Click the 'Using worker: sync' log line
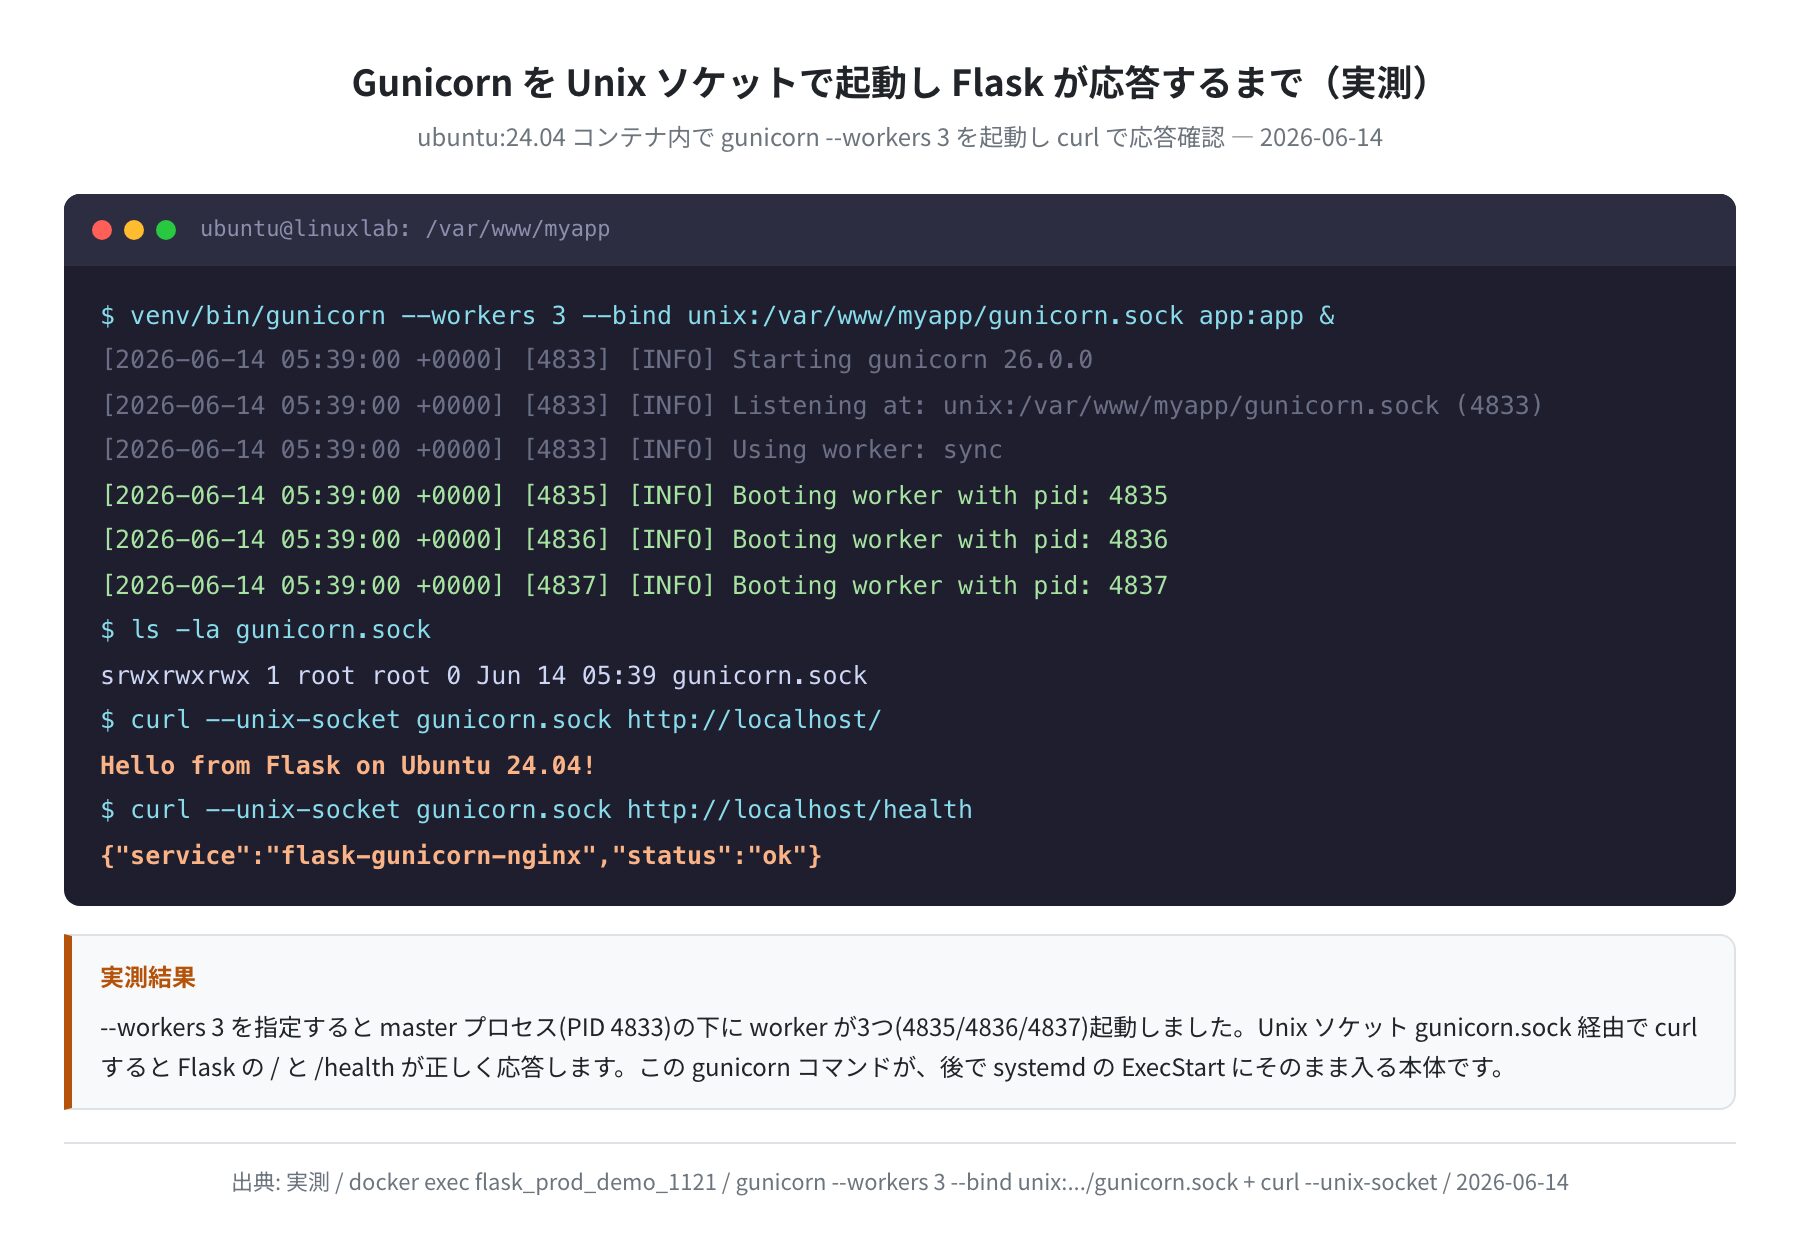 (552, 450)
